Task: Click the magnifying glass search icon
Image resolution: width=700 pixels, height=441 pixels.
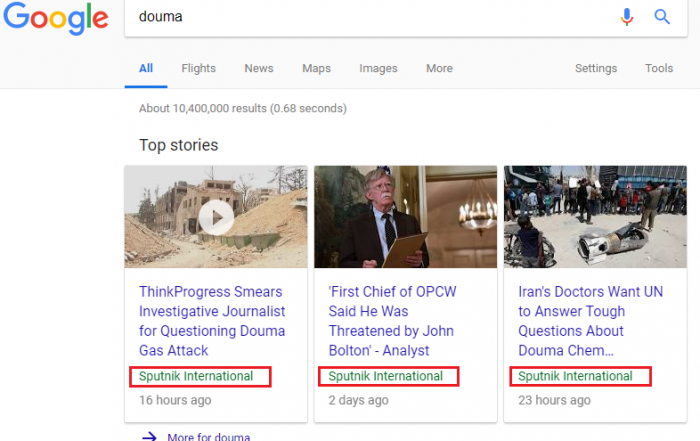Action: click(x=662, y=17)
